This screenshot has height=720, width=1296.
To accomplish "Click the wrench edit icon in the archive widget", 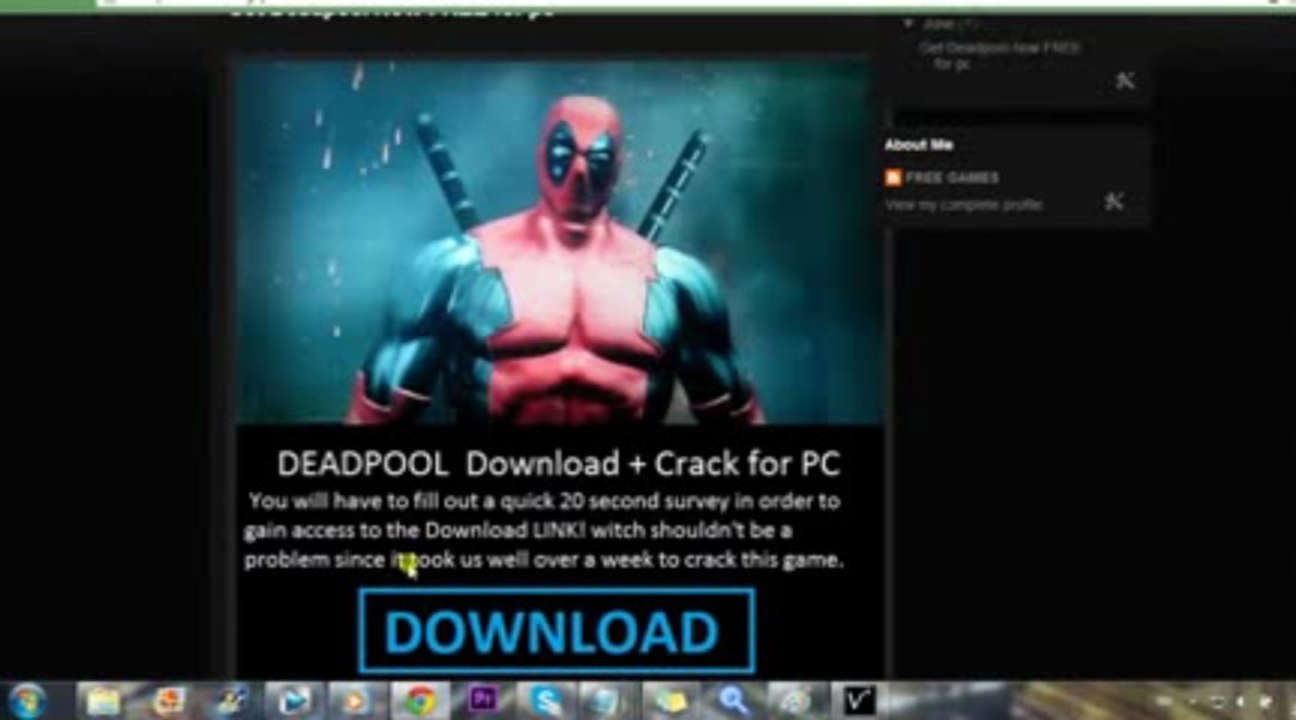I will tap(1125, 81).
